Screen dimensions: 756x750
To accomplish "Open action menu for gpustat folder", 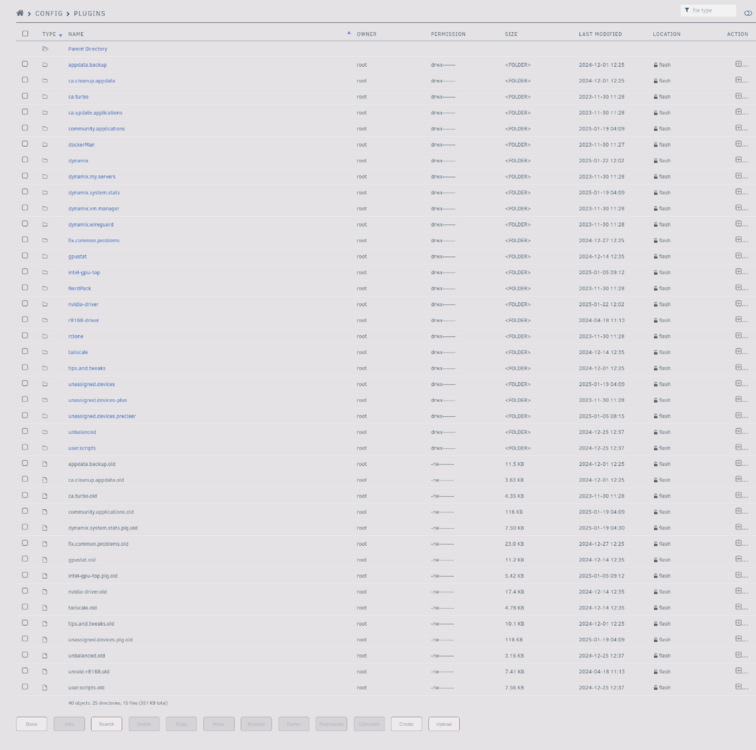I will (x=741, y=256).
